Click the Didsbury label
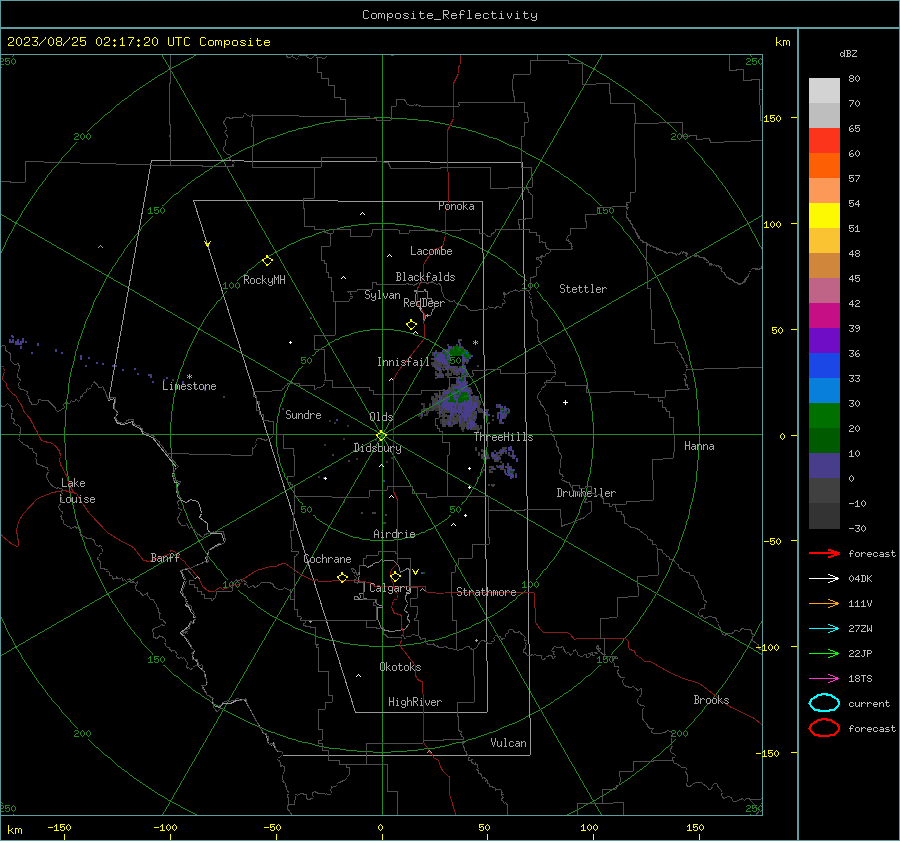Viewport: 900px width, 841px height. [377, 448]
